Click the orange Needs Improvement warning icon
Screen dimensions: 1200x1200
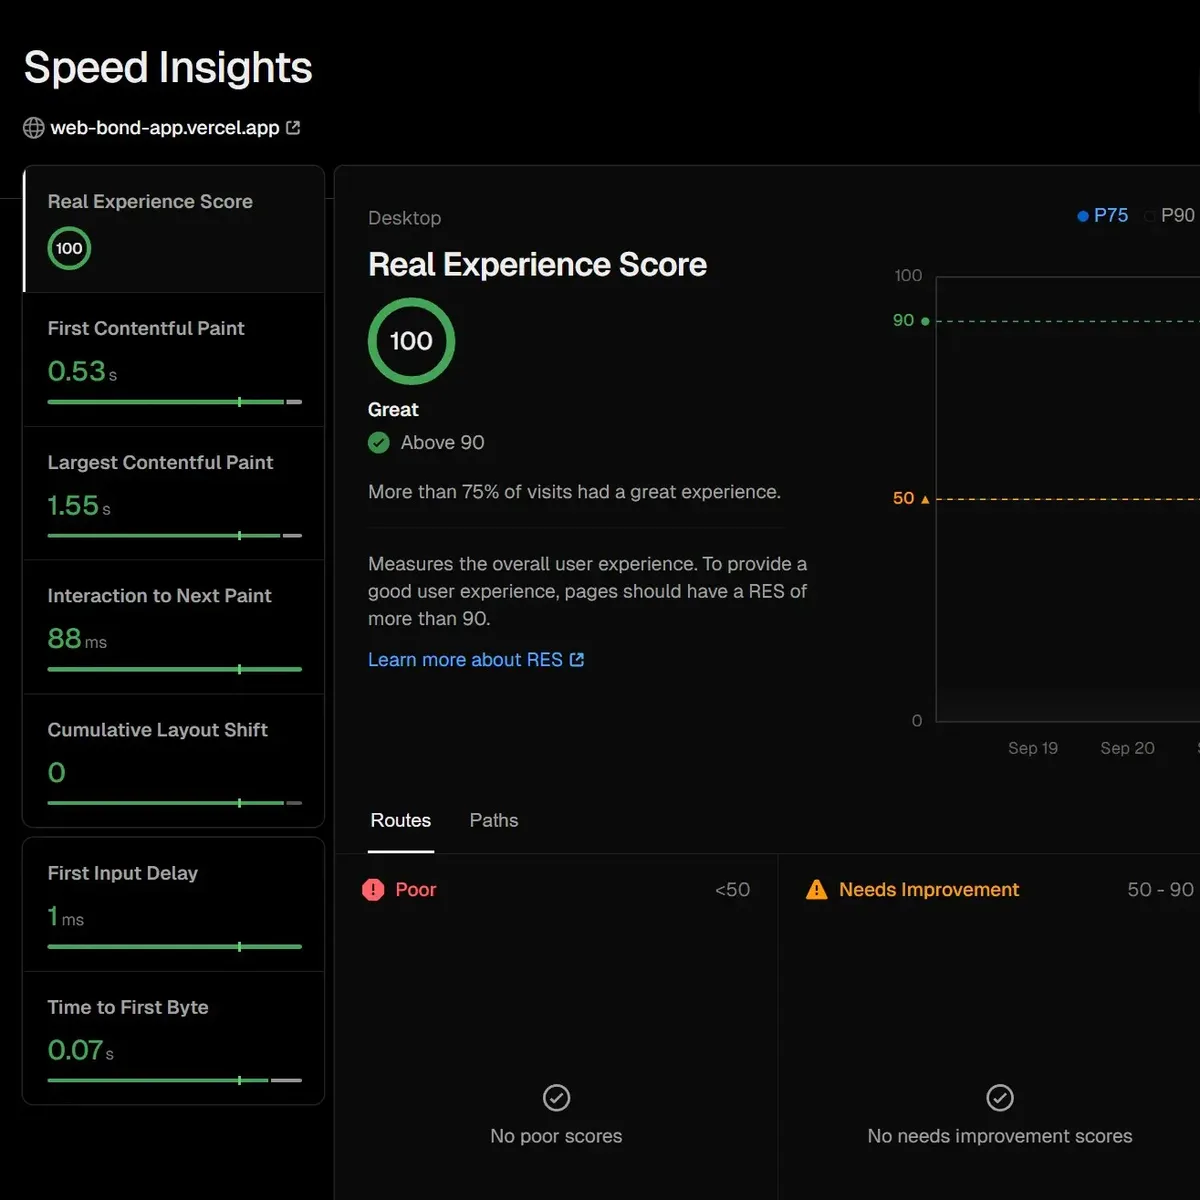pos(817,889)
